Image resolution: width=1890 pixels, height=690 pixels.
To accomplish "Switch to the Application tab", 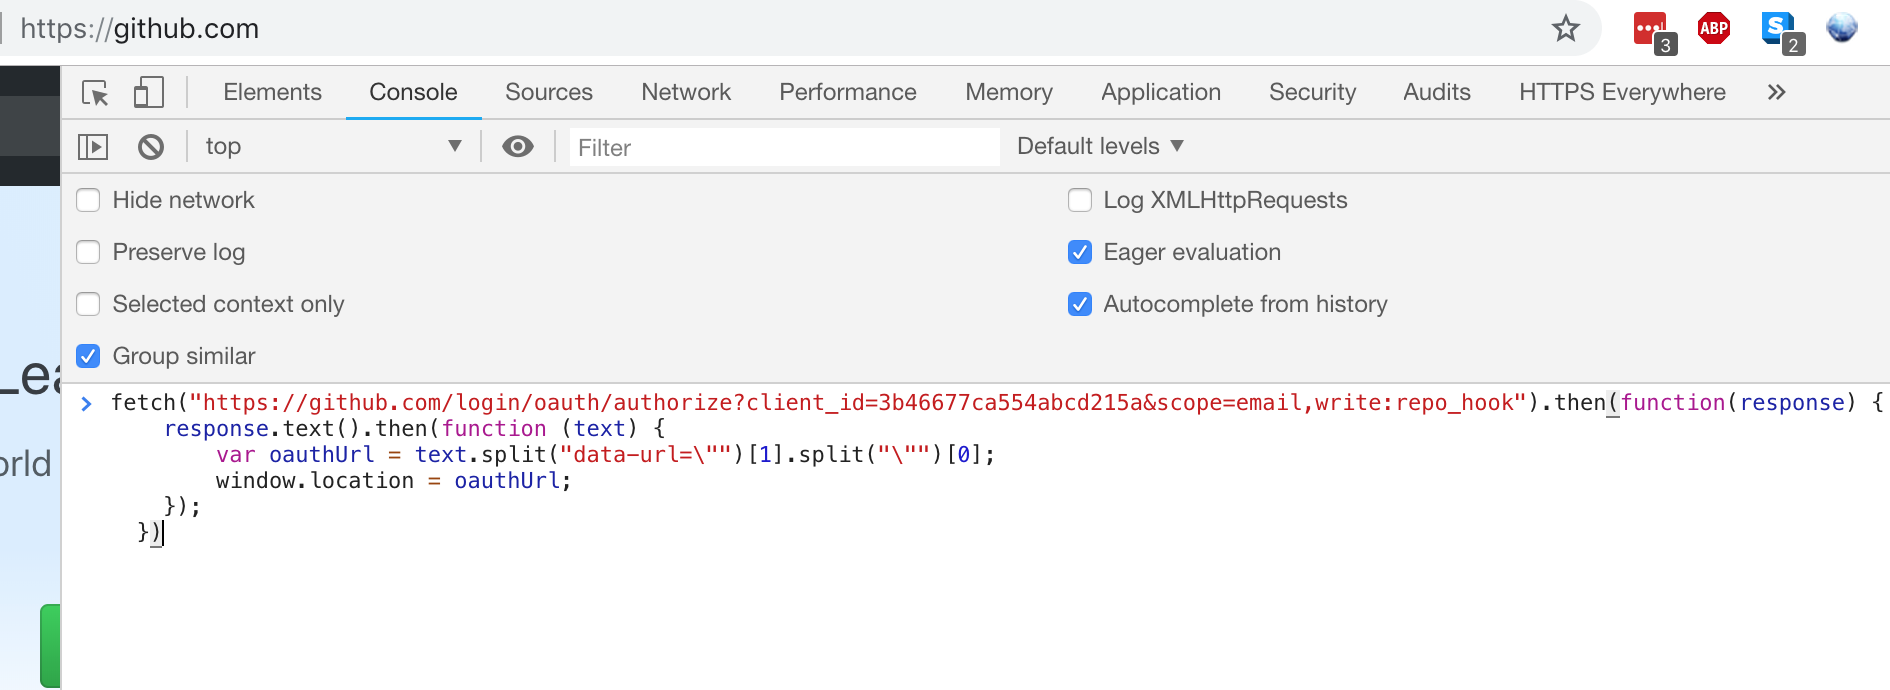I will tap(1161, 92).
